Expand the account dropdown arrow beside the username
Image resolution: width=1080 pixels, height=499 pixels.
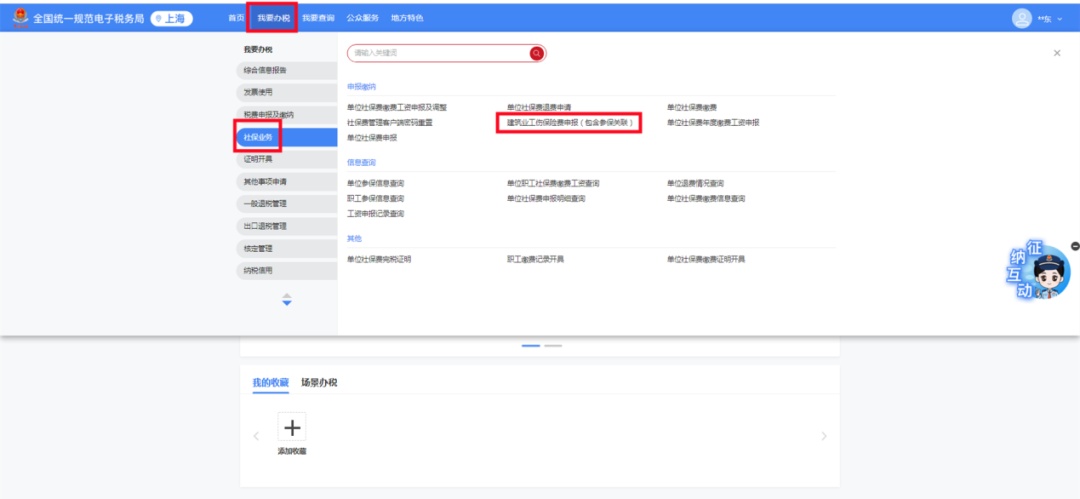click(x=1061, y=19)
